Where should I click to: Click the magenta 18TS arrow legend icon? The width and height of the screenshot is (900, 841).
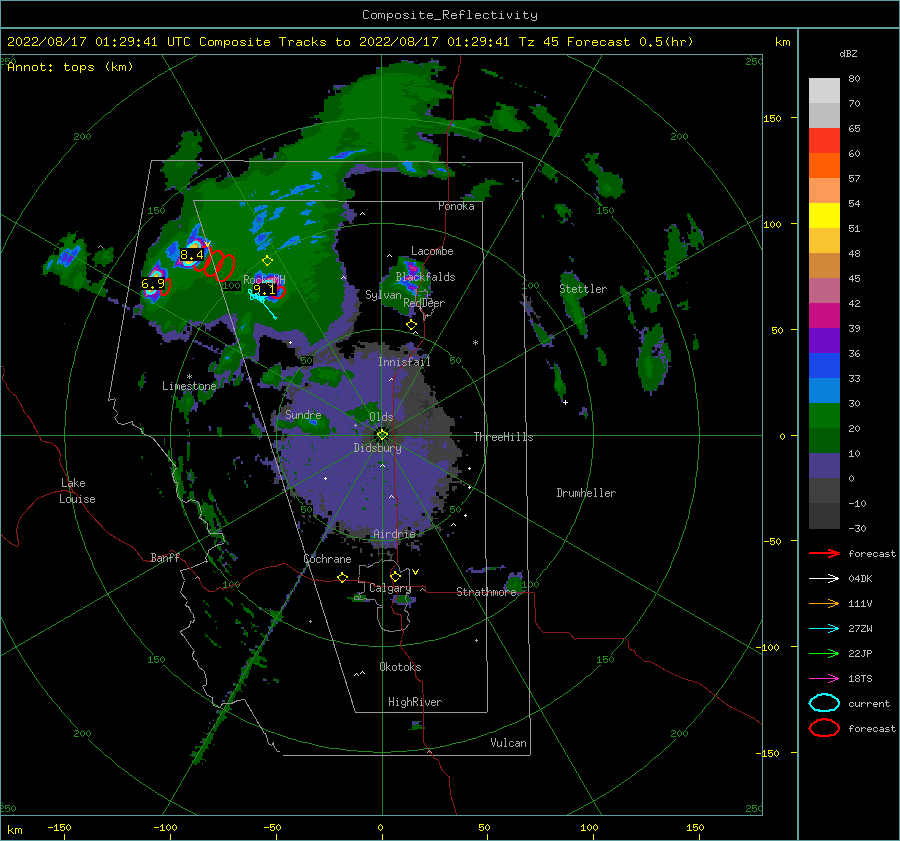point(824,679)
